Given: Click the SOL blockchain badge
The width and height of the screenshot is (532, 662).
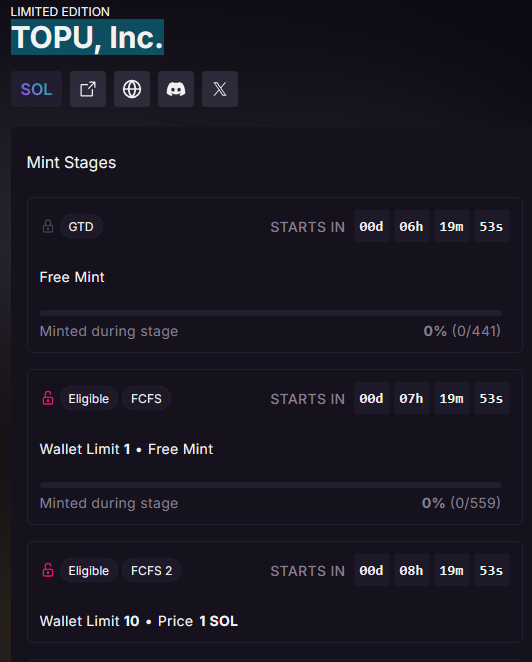Looking at the screenshot, I should pos(36,89).
